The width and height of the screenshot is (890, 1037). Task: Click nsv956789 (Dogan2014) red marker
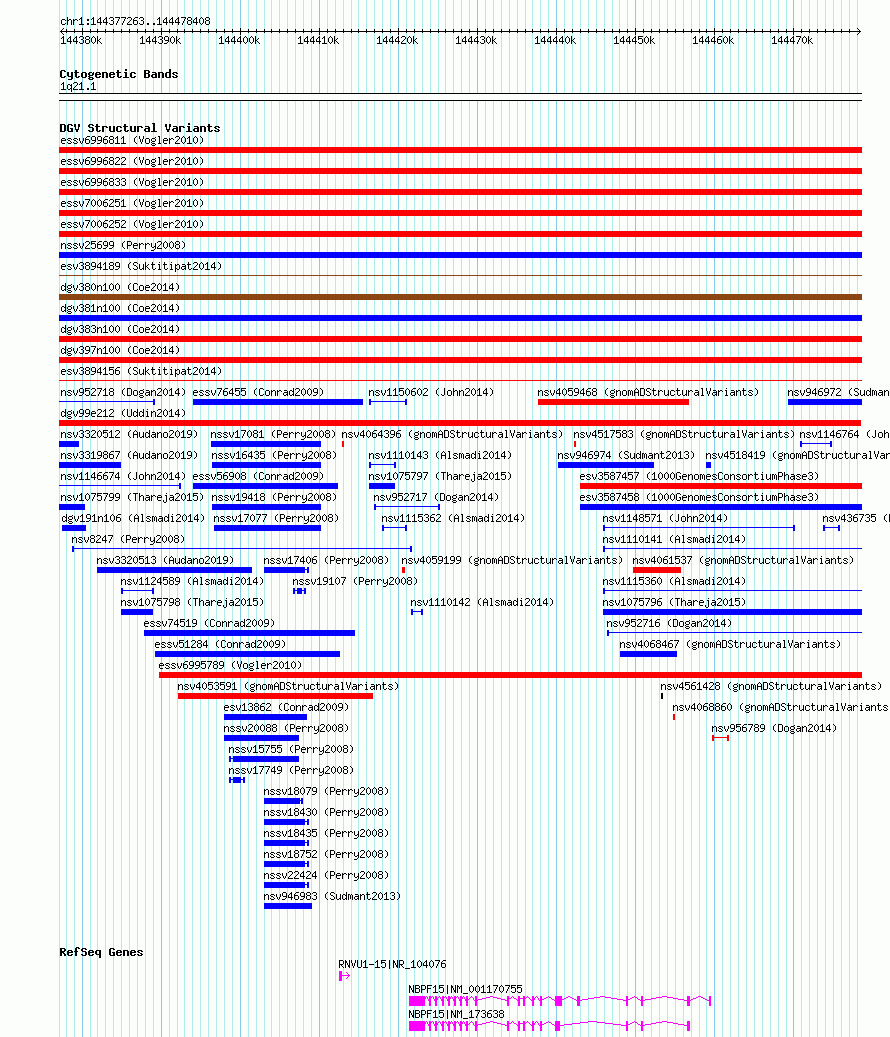(720, 738)
